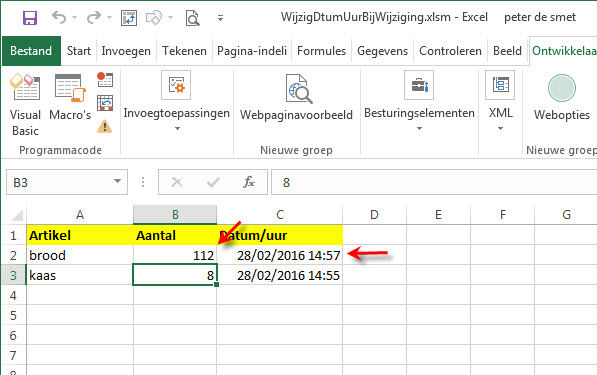Switch to the Formules tab
Image resolution: width=597 pixels, height=375 pixels.
(321, 51)
